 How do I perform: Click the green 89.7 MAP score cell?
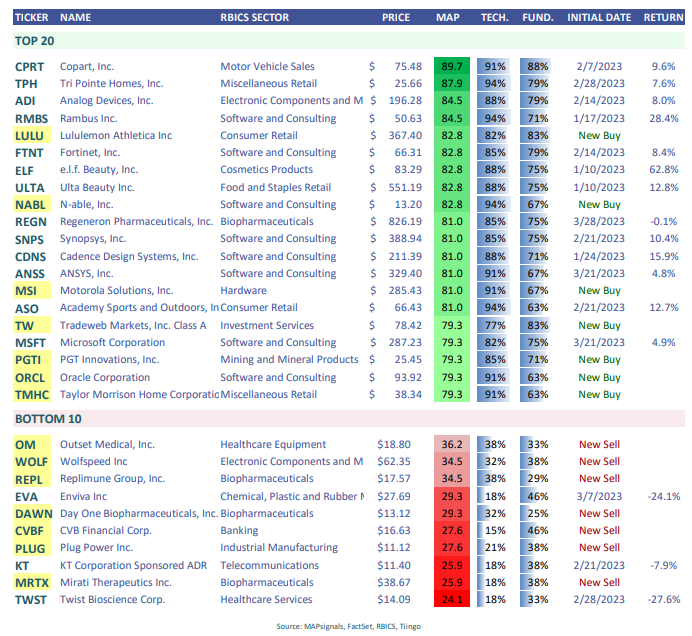point(452,66)
